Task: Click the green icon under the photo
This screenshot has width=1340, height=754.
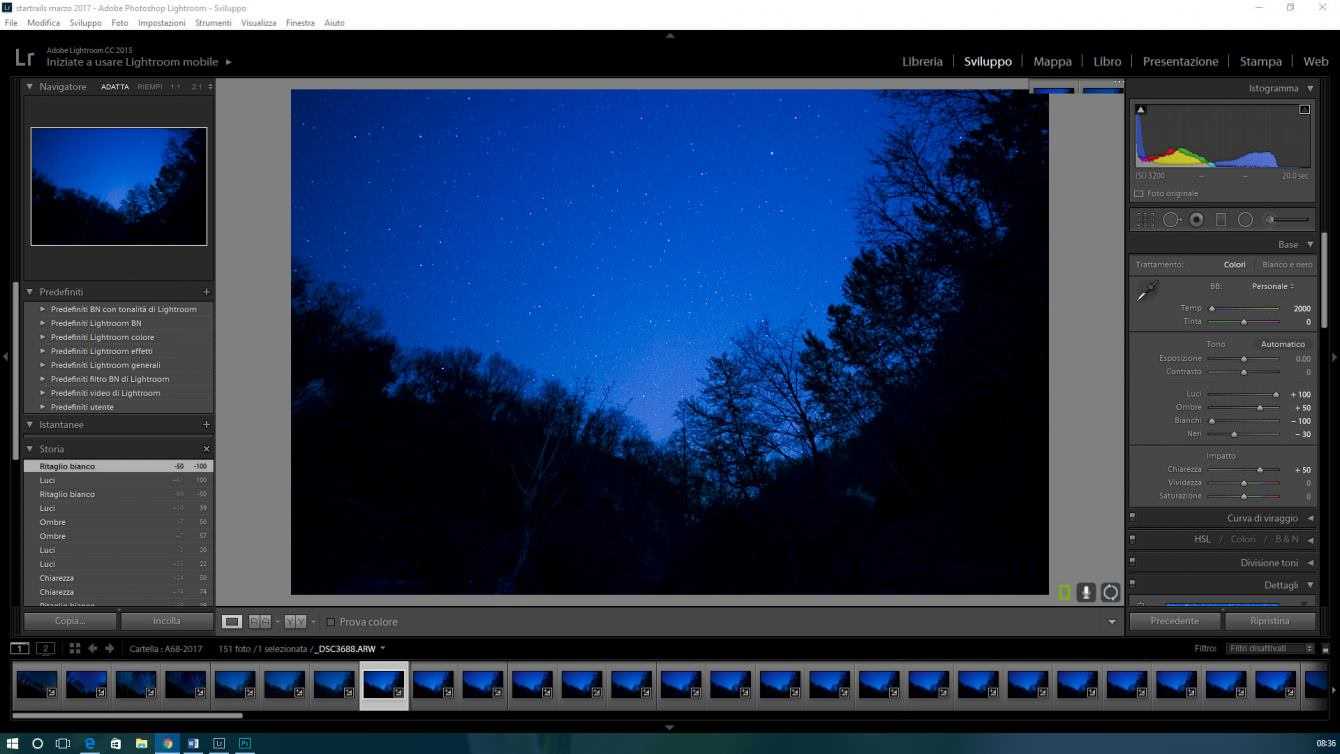Action: (1064, 592)
